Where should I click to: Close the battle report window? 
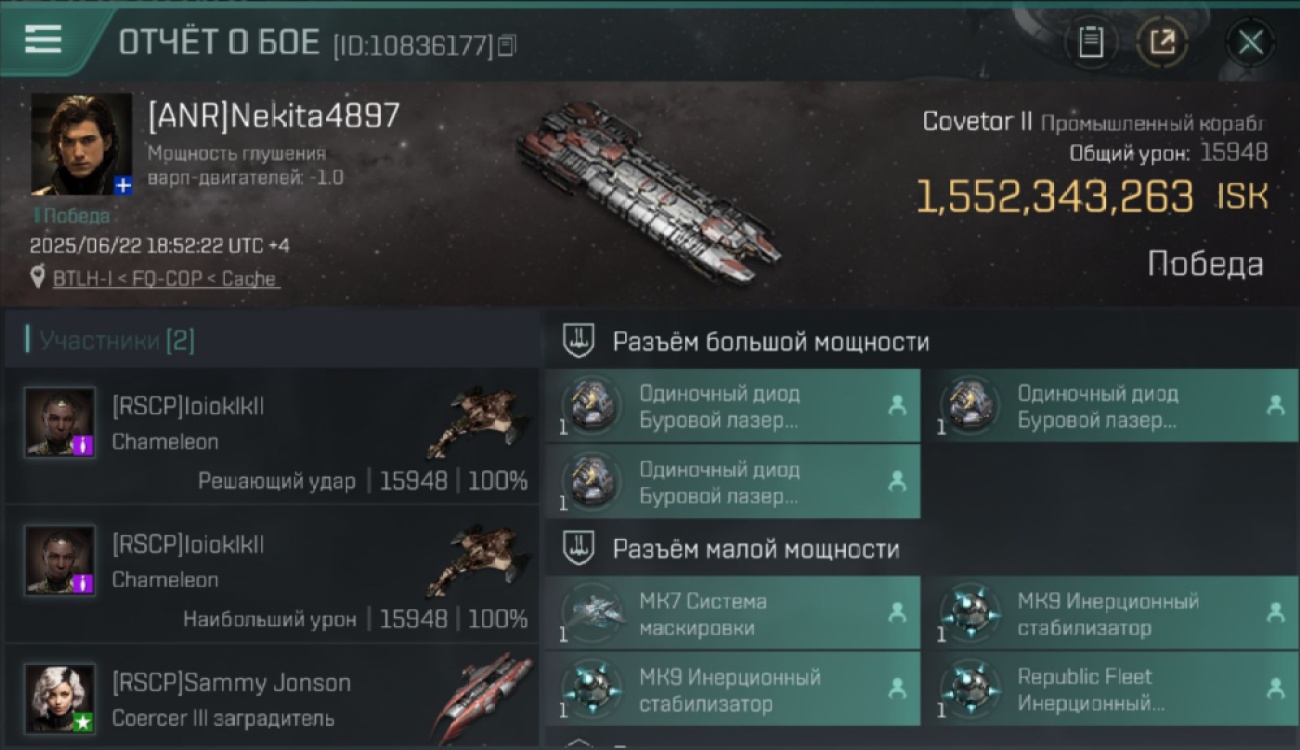(x=1250, y=43)
